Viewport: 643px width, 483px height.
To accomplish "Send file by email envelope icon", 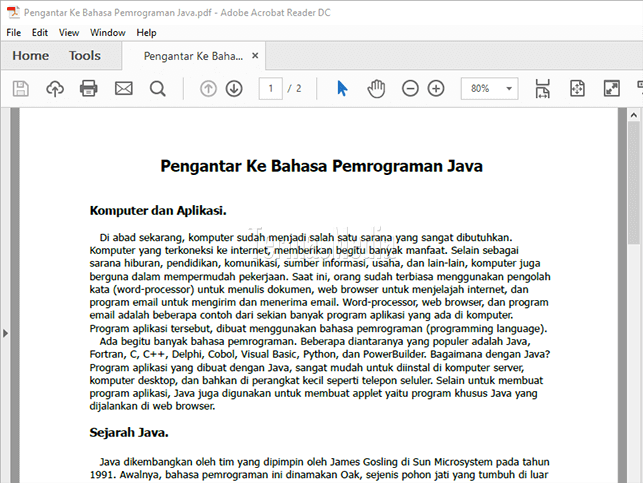I will click(x=123, y=89).
